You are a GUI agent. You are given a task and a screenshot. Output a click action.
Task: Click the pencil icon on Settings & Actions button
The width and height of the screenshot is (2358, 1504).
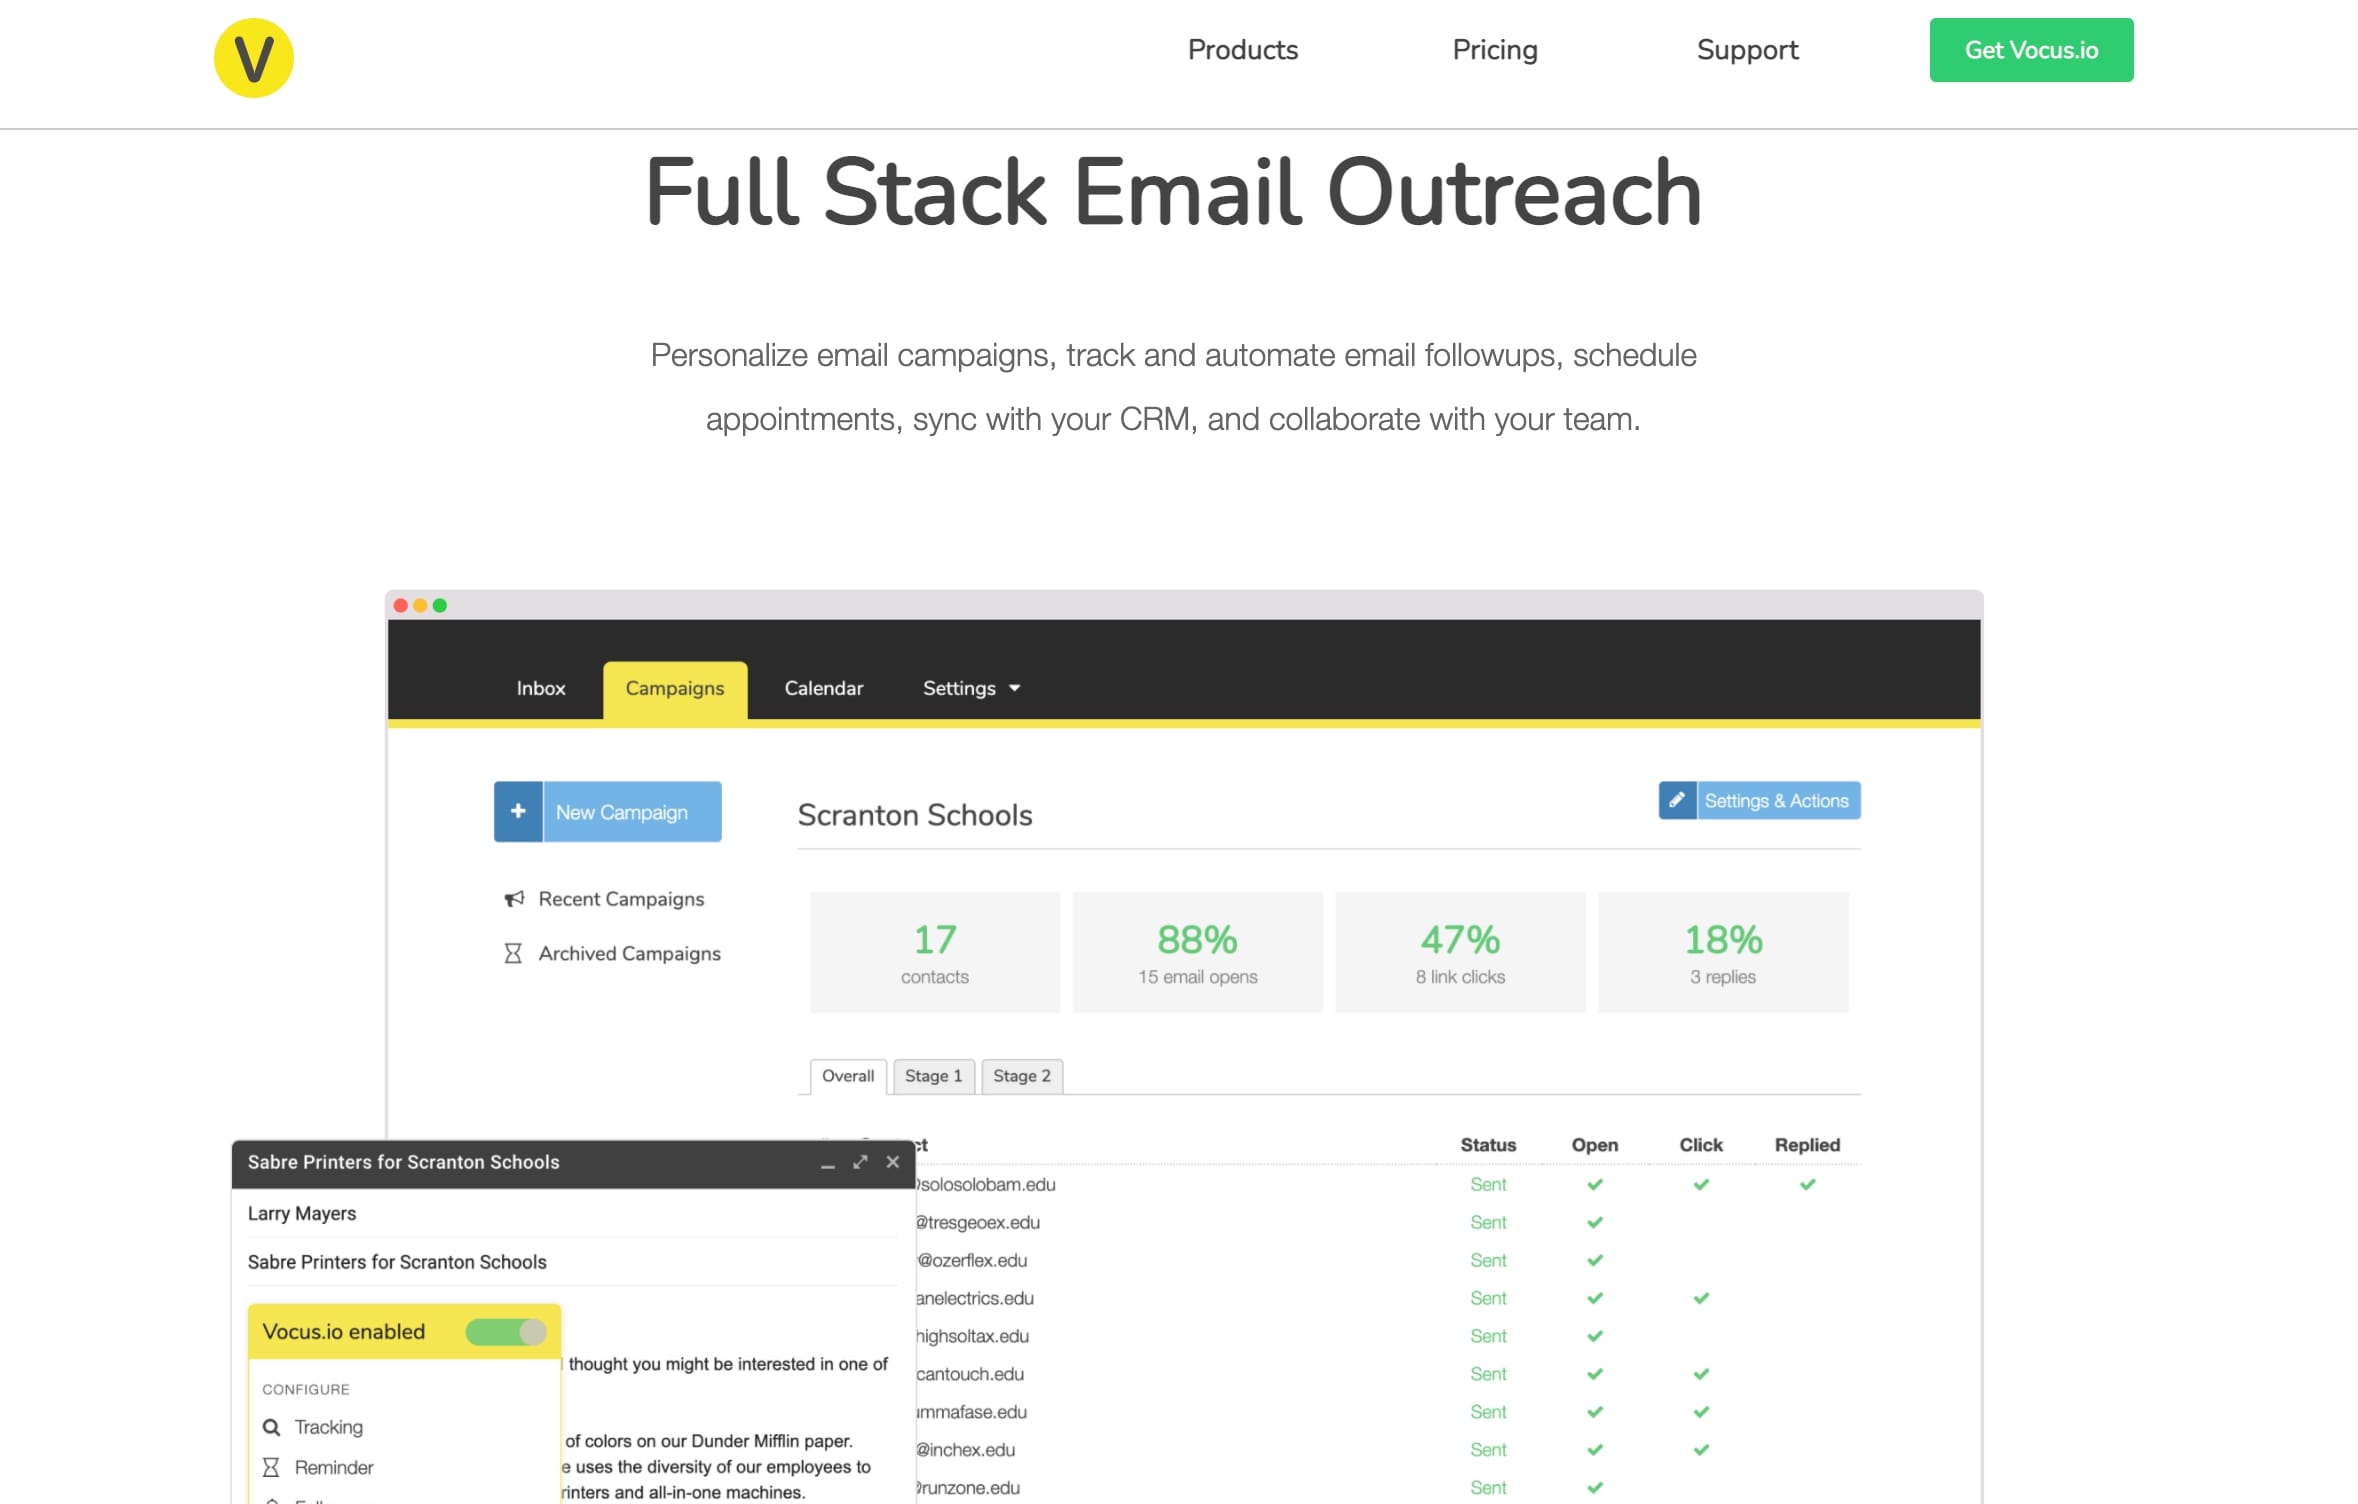[x=1679, y=801]
